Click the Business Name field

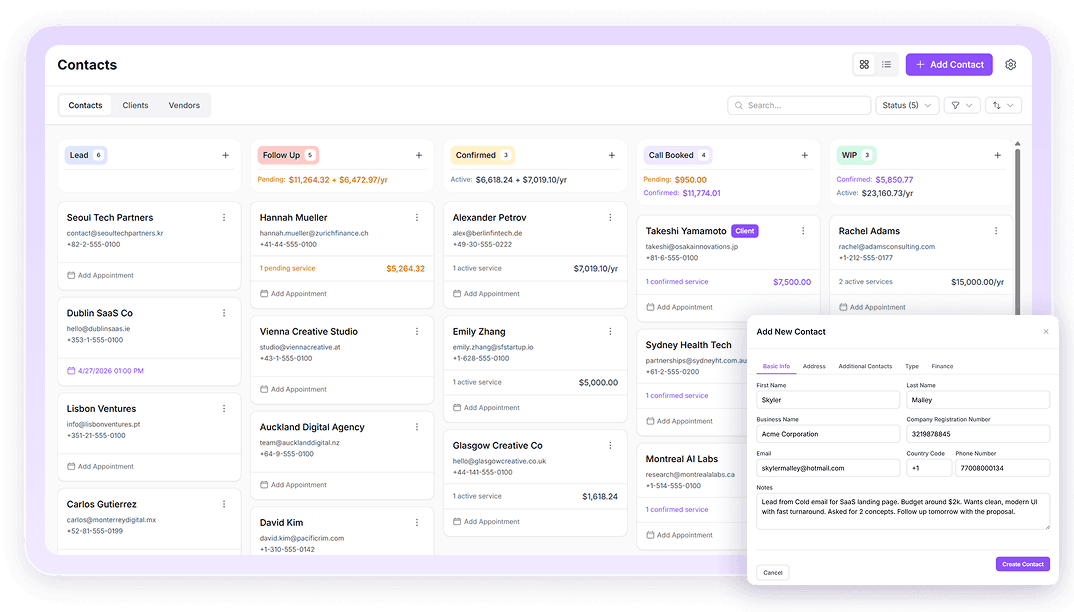click(827, 434)
